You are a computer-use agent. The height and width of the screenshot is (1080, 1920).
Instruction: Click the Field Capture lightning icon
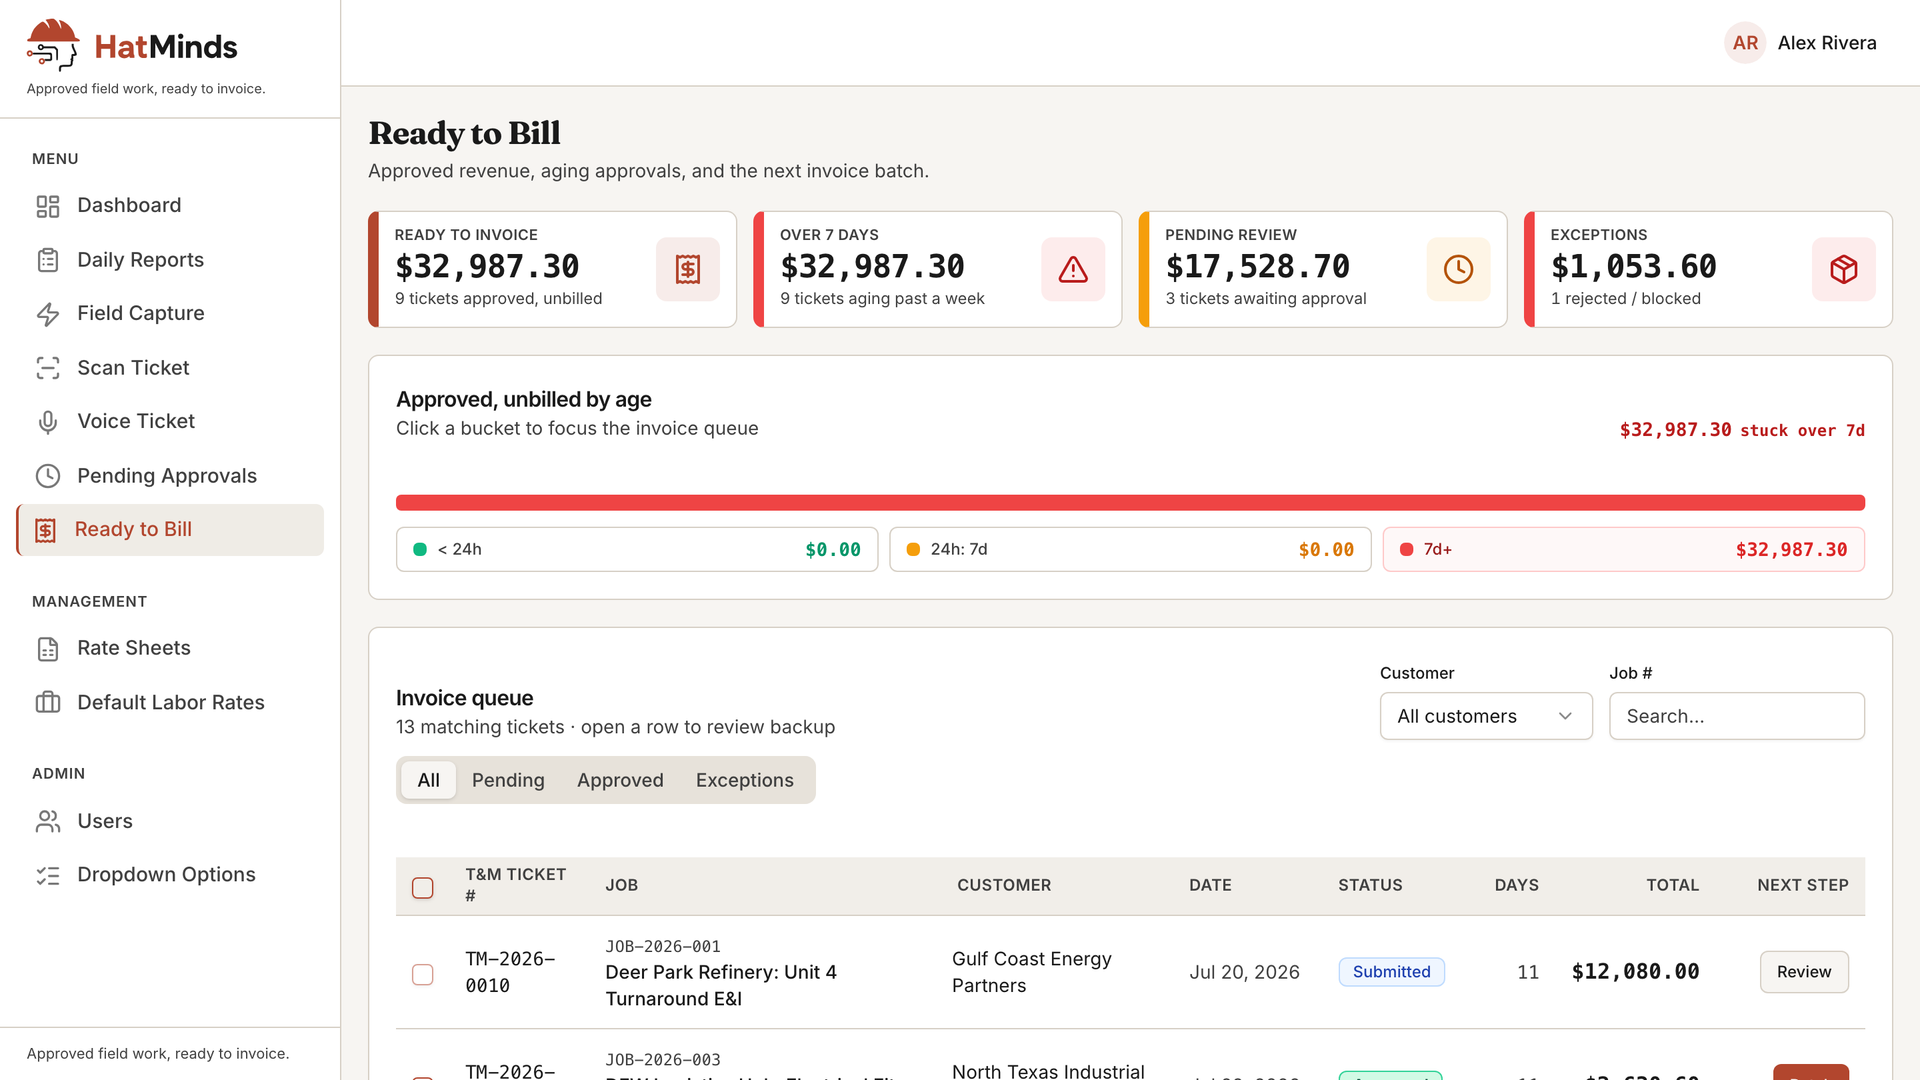48,314
